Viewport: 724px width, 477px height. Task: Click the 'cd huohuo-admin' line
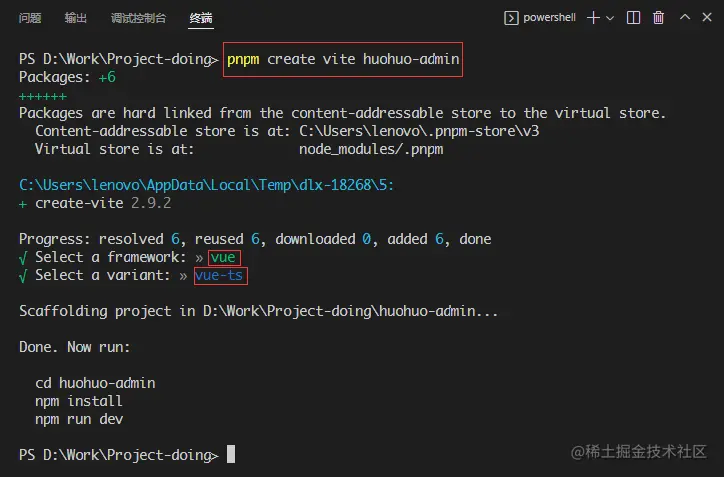95,383
